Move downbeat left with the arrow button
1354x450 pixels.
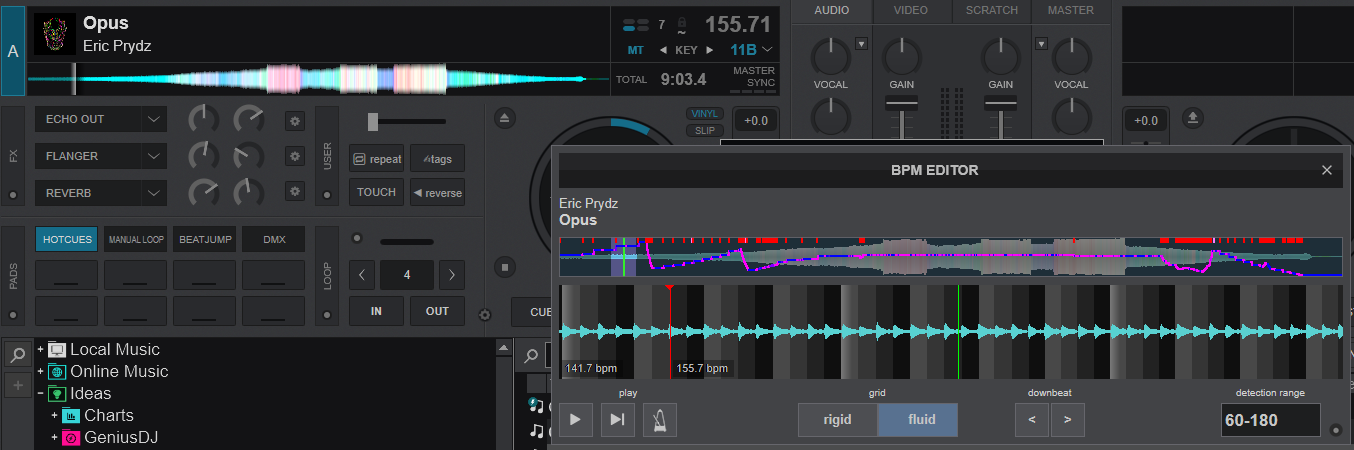pyautogui.click(x=1031, y=420)
